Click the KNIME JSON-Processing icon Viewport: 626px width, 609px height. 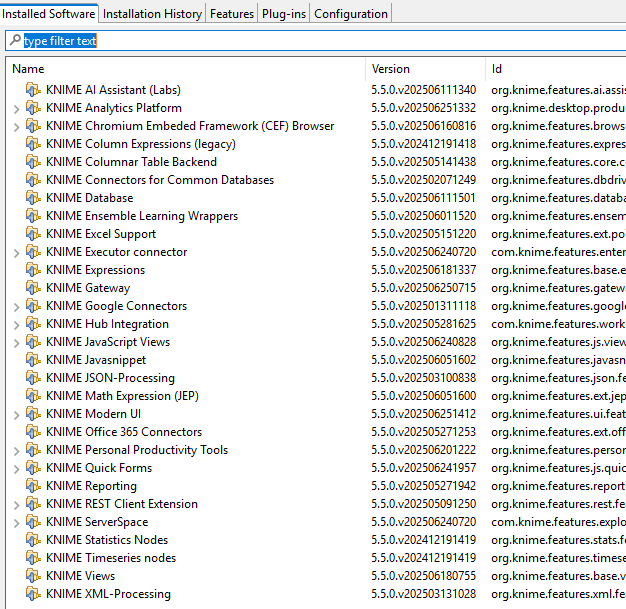(33, 377)
